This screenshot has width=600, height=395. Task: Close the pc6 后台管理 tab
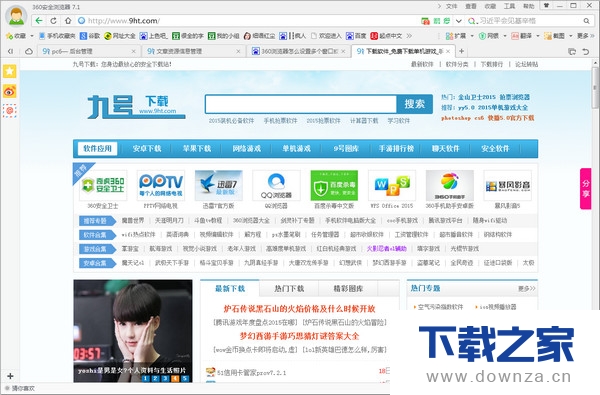point(133,51)
